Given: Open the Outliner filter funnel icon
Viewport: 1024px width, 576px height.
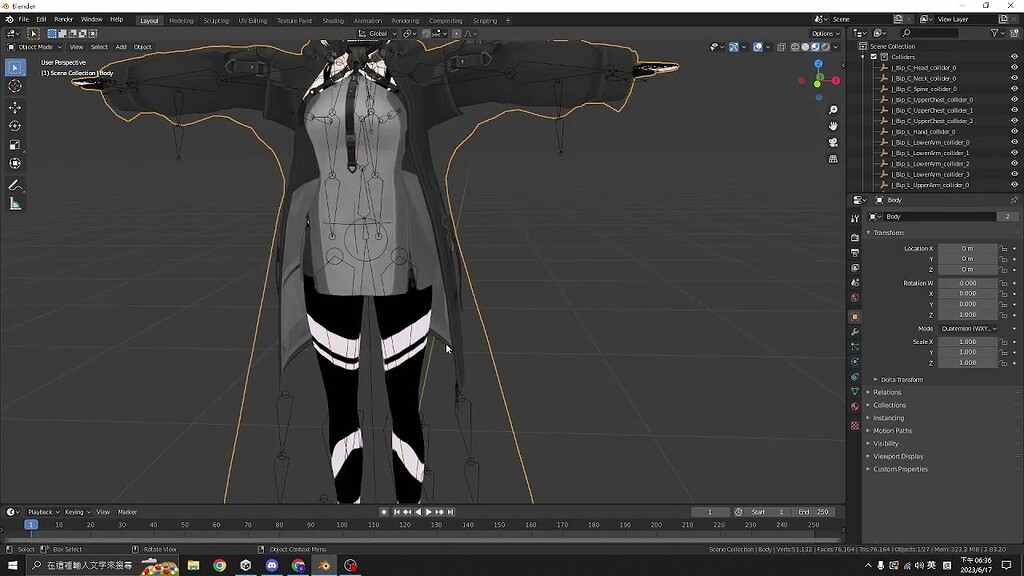Looking at the screenshot, I should tap(994, 33).
